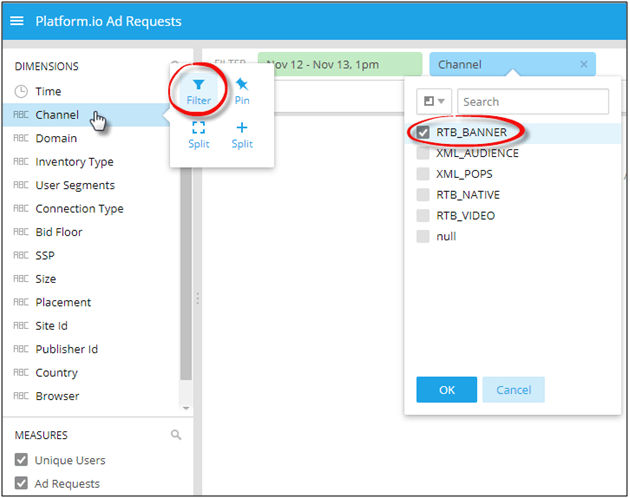The image size is (630, 498).
Task: Select the Country dimension
Action: [x=56, y=373]
